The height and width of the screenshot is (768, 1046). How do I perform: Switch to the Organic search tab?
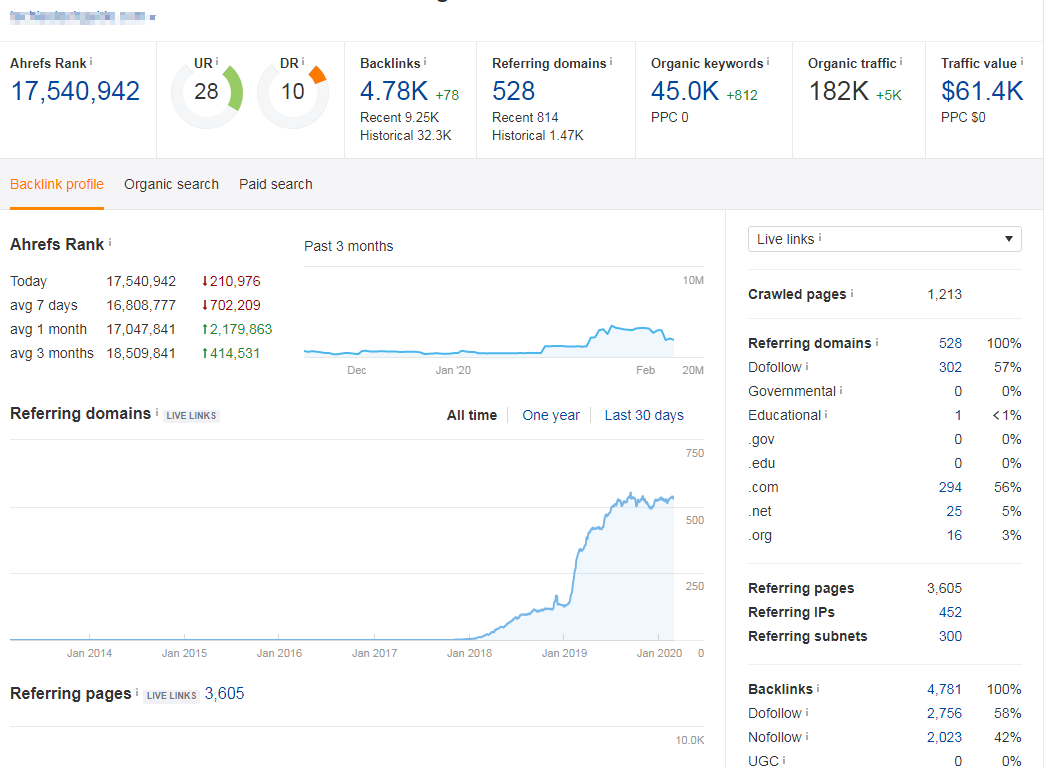171,184
